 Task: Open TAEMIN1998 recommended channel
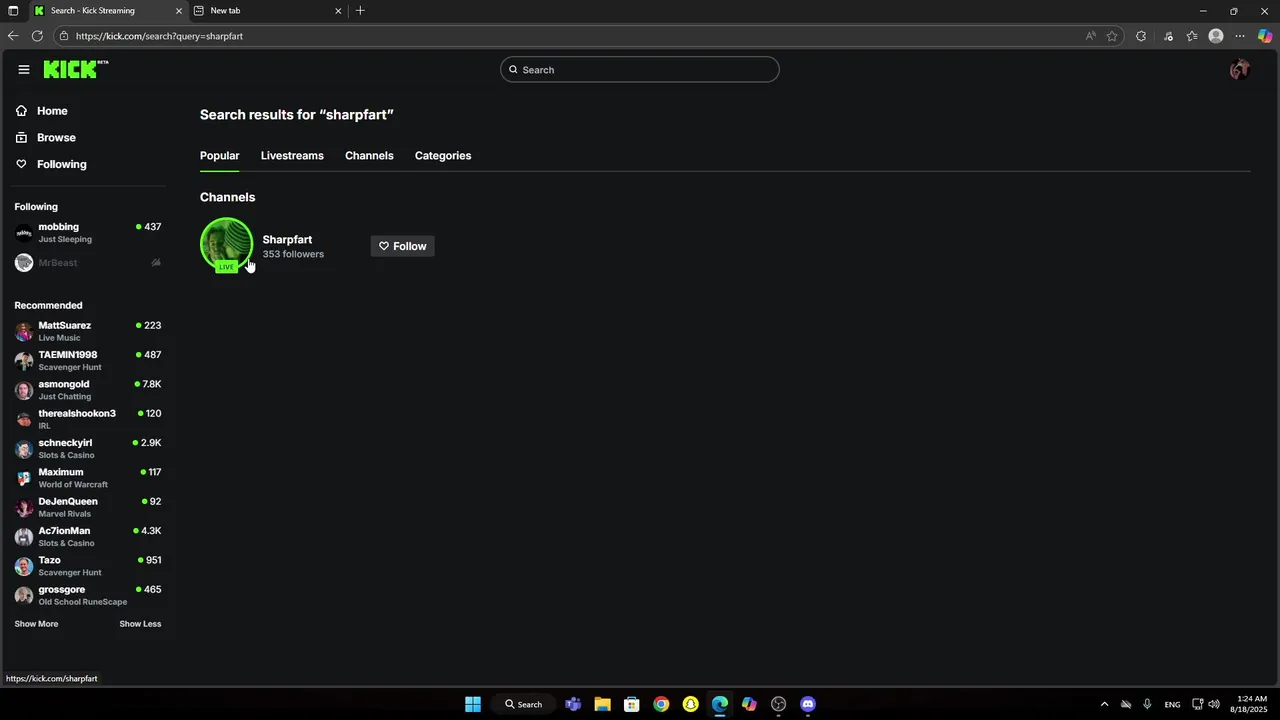point(88,361)
